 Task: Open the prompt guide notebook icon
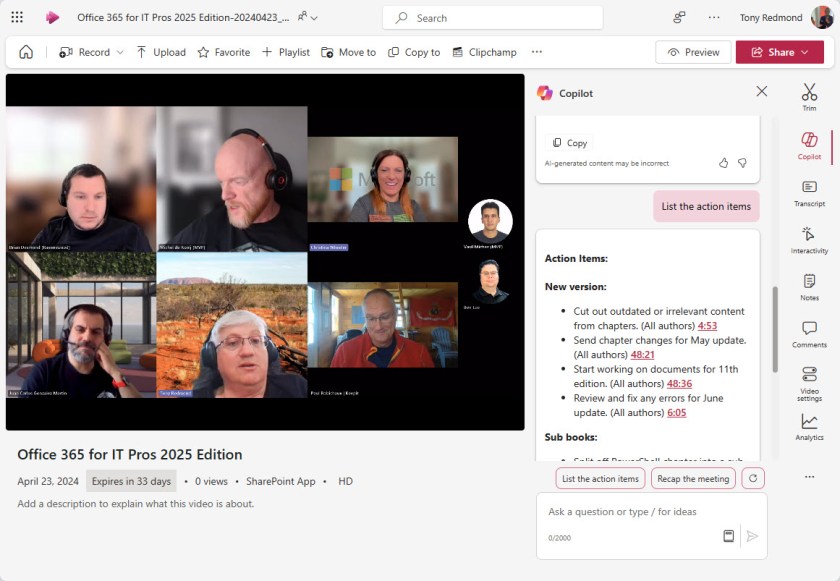click(729, 536)
